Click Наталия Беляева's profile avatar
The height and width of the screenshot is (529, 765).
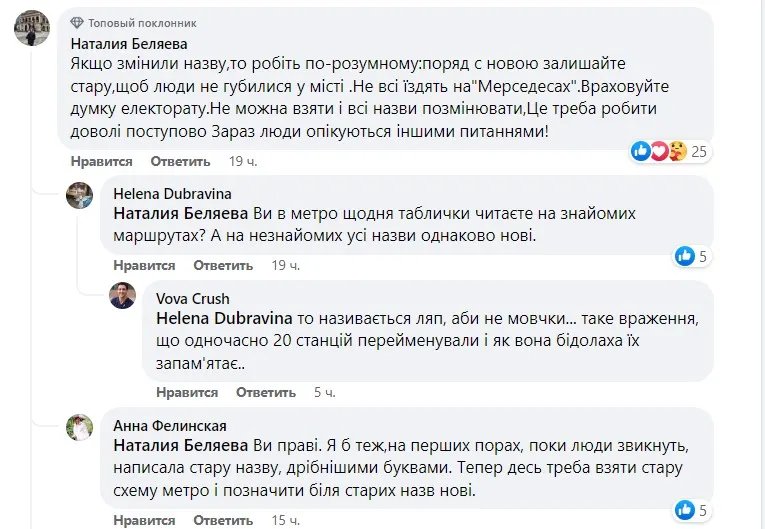pos(31,30)
